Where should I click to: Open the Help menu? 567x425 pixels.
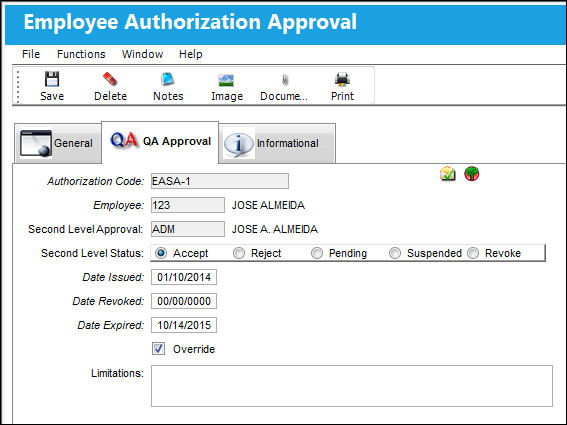191,54
